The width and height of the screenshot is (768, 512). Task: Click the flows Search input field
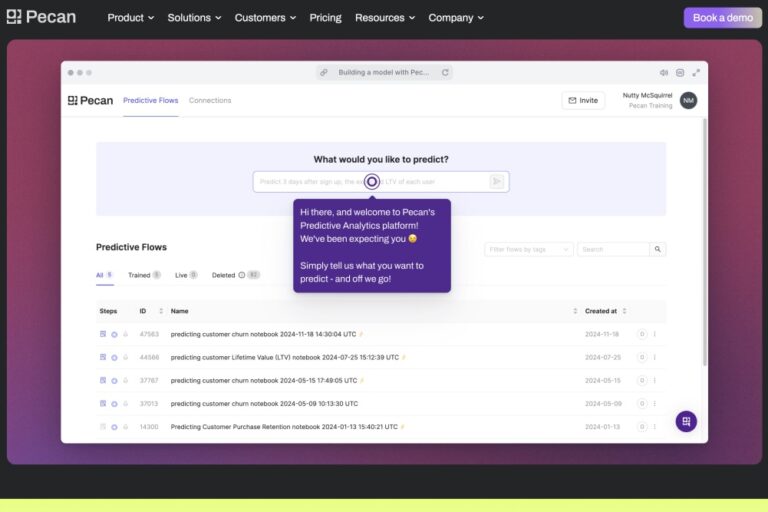click(613, 249)
